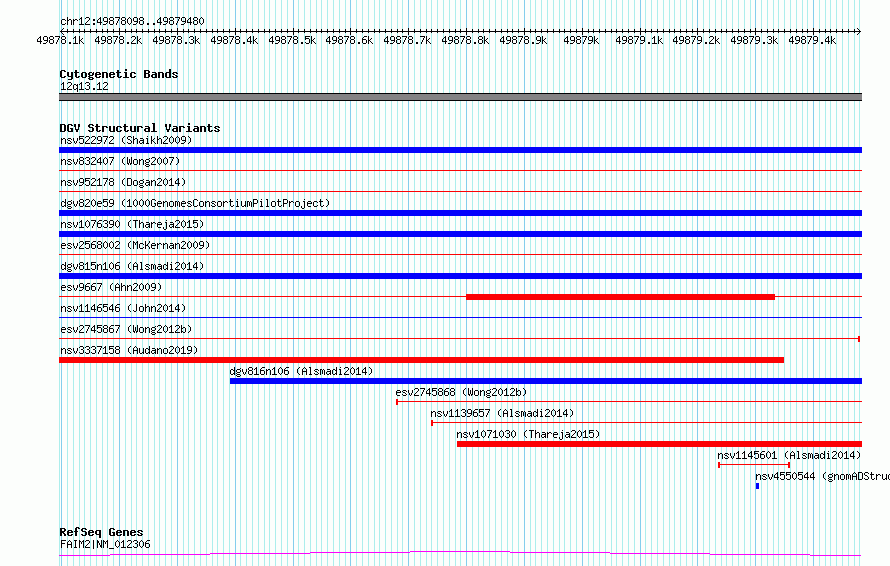Open dgv820e59 1000GenomesConsortiumPilotProject entry
The width and height of the screenshot is (890, 566).
coord(195,203)
